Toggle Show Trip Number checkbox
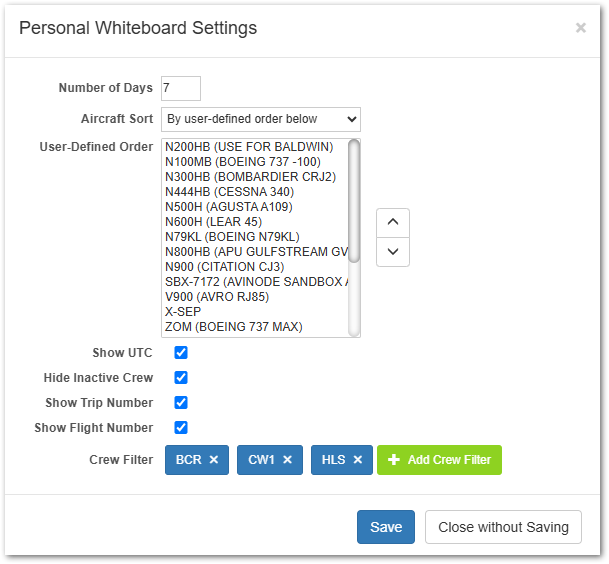 pyautogui.click(x=181, y=403)
